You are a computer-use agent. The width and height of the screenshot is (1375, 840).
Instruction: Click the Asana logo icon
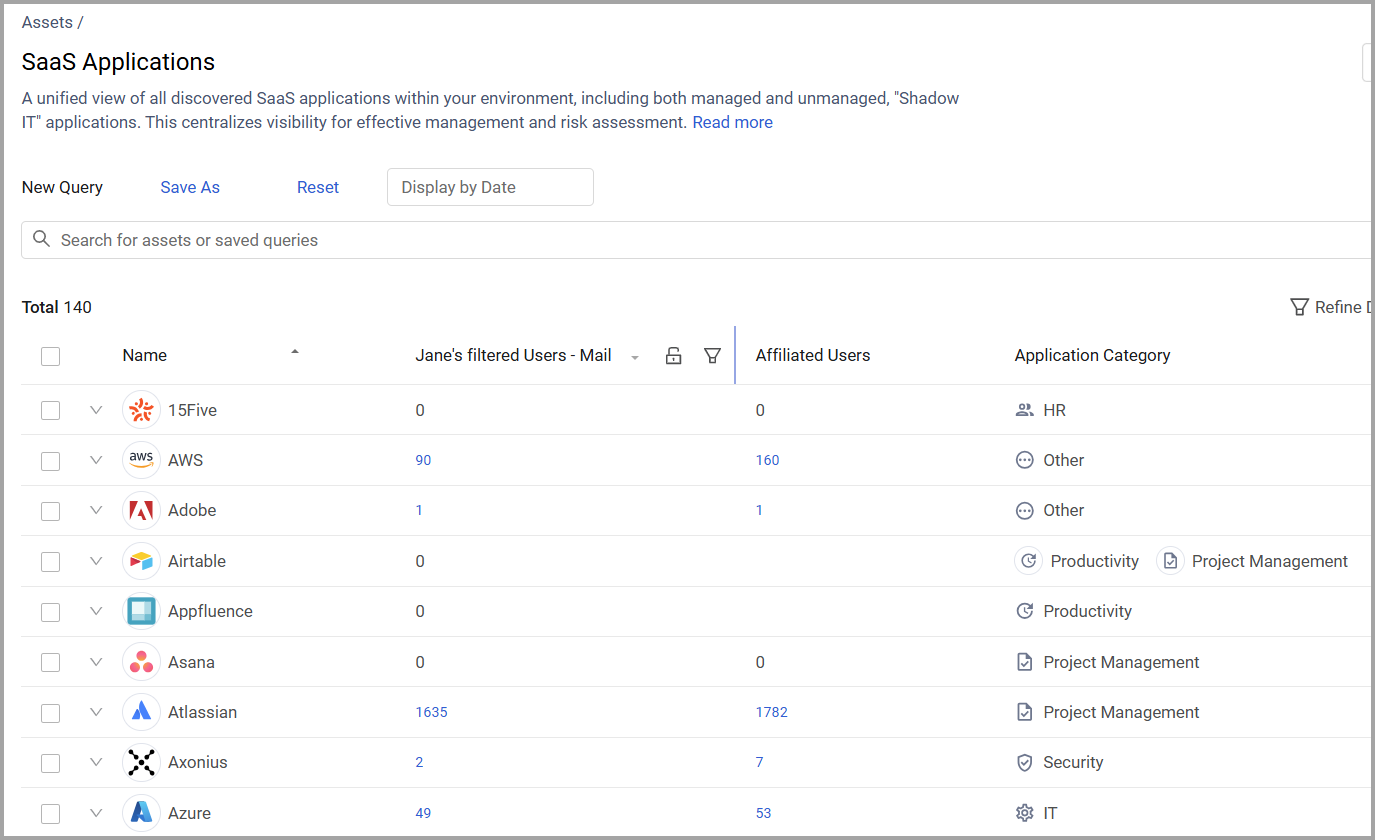tap(141, 662)
